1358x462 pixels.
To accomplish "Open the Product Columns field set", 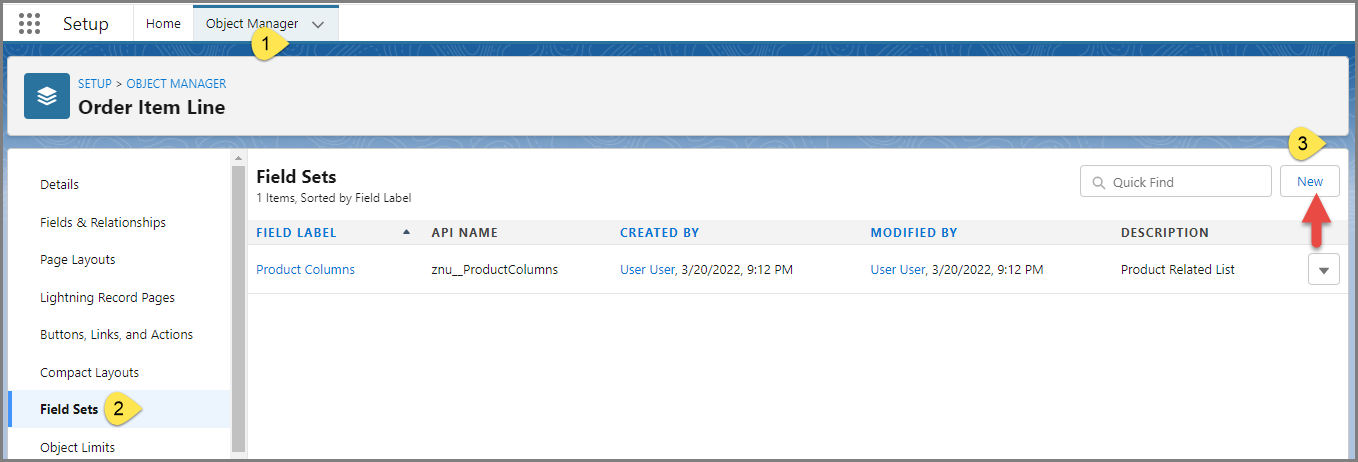I will pos(305,270).
